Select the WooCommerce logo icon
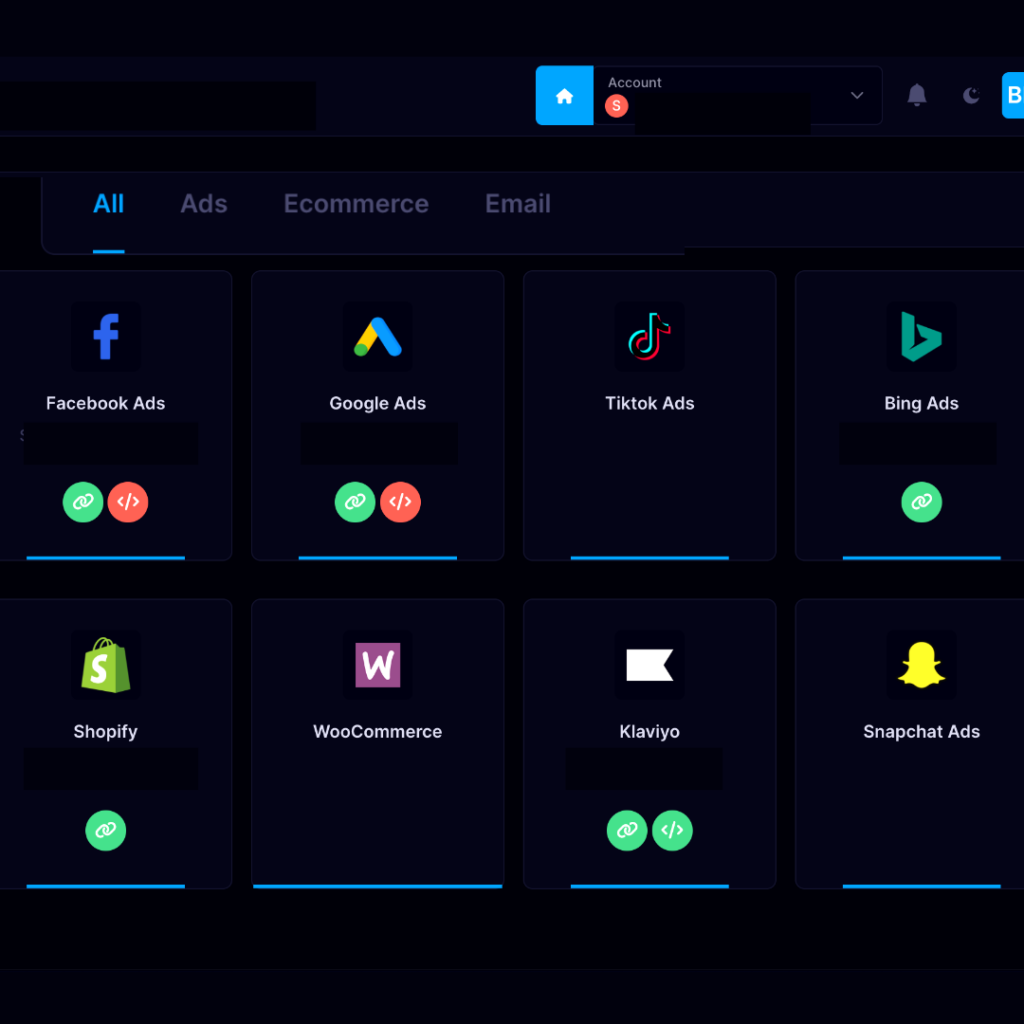Viewport: 1024px width, 1024px height. coord(377,665)
